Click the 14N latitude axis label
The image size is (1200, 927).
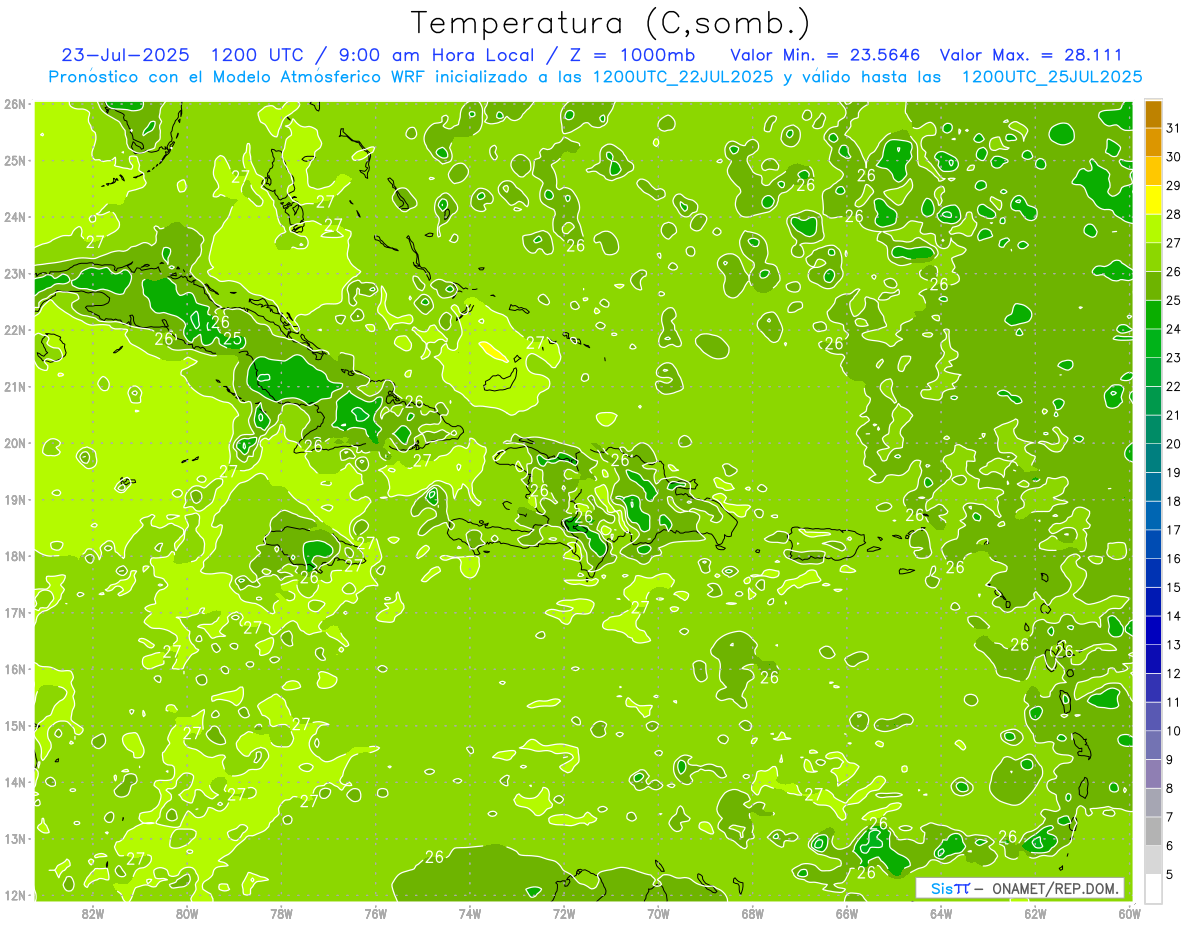[15, 782]
